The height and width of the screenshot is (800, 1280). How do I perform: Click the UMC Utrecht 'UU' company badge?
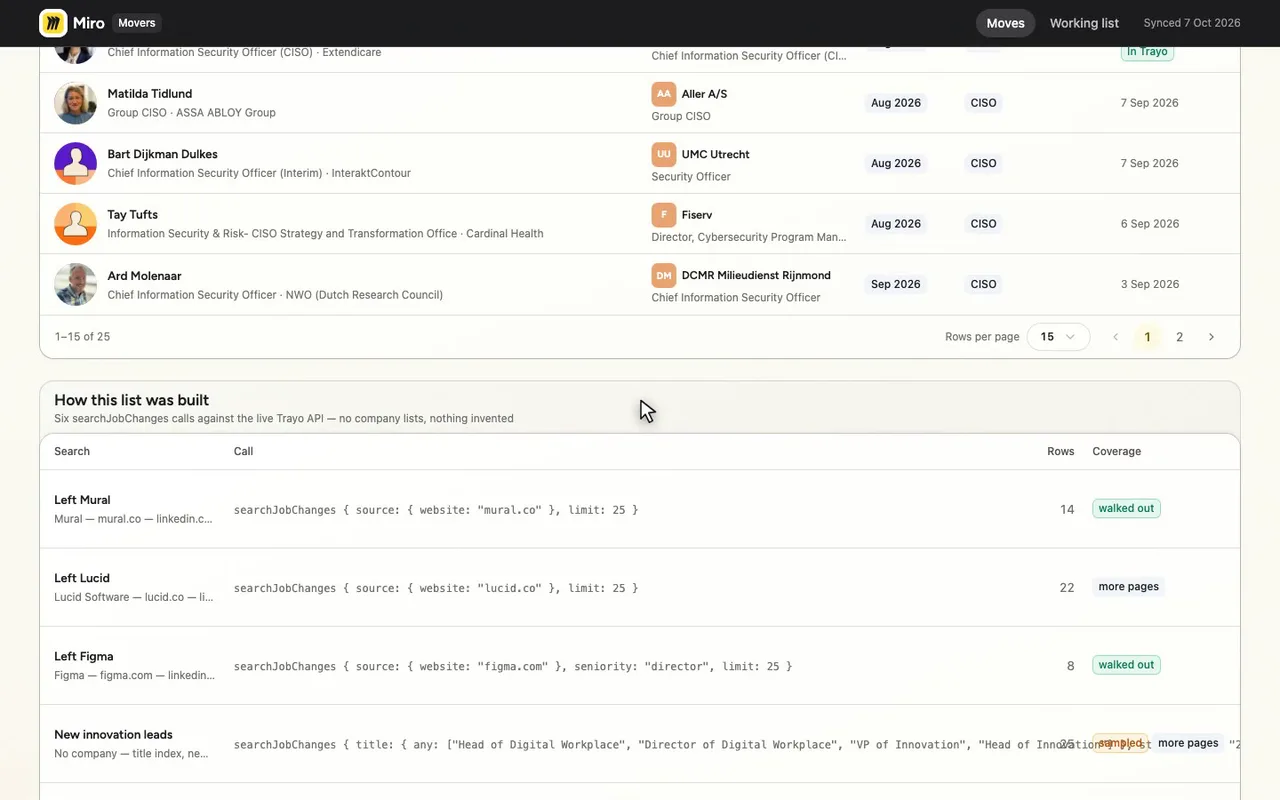coord(664,154)
